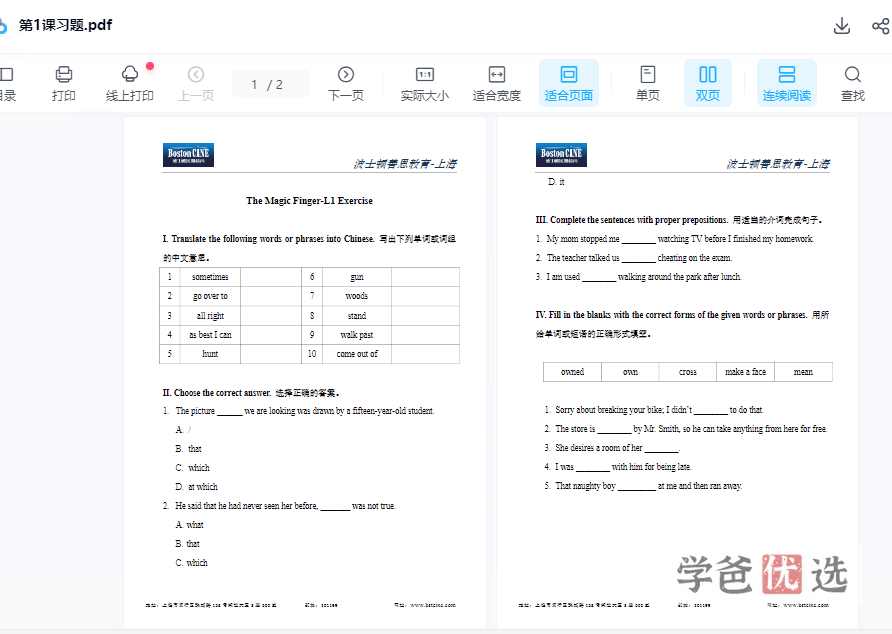Click table cell 'walk past'
This screenshot has width=892, height=634.
point(357,335)
